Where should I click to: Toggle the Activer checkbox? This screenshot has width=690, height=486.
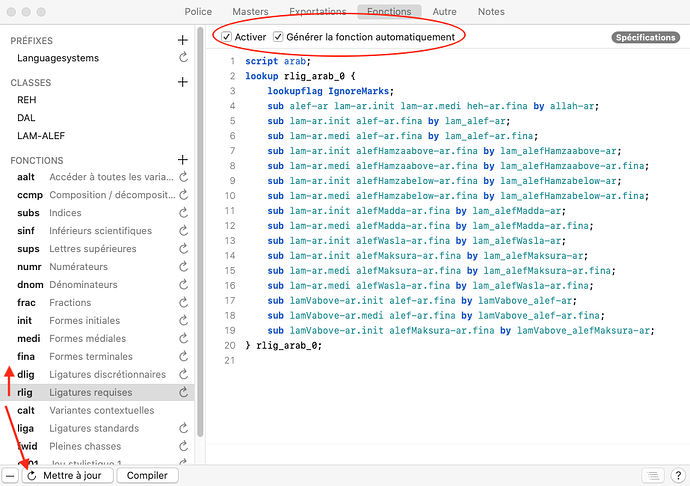pyautogui.click(x=227, y=37)
